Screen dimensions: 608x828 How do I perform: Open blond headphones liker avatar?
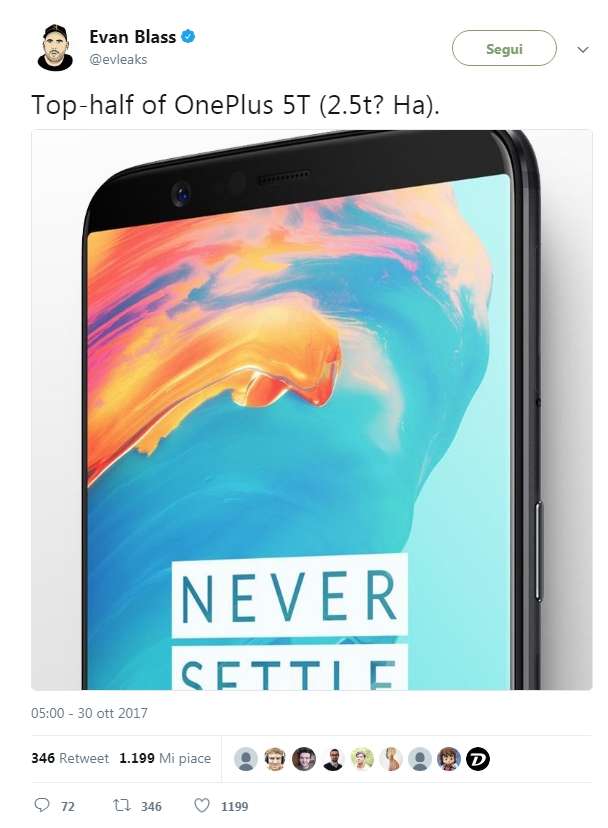pos(275,759)
